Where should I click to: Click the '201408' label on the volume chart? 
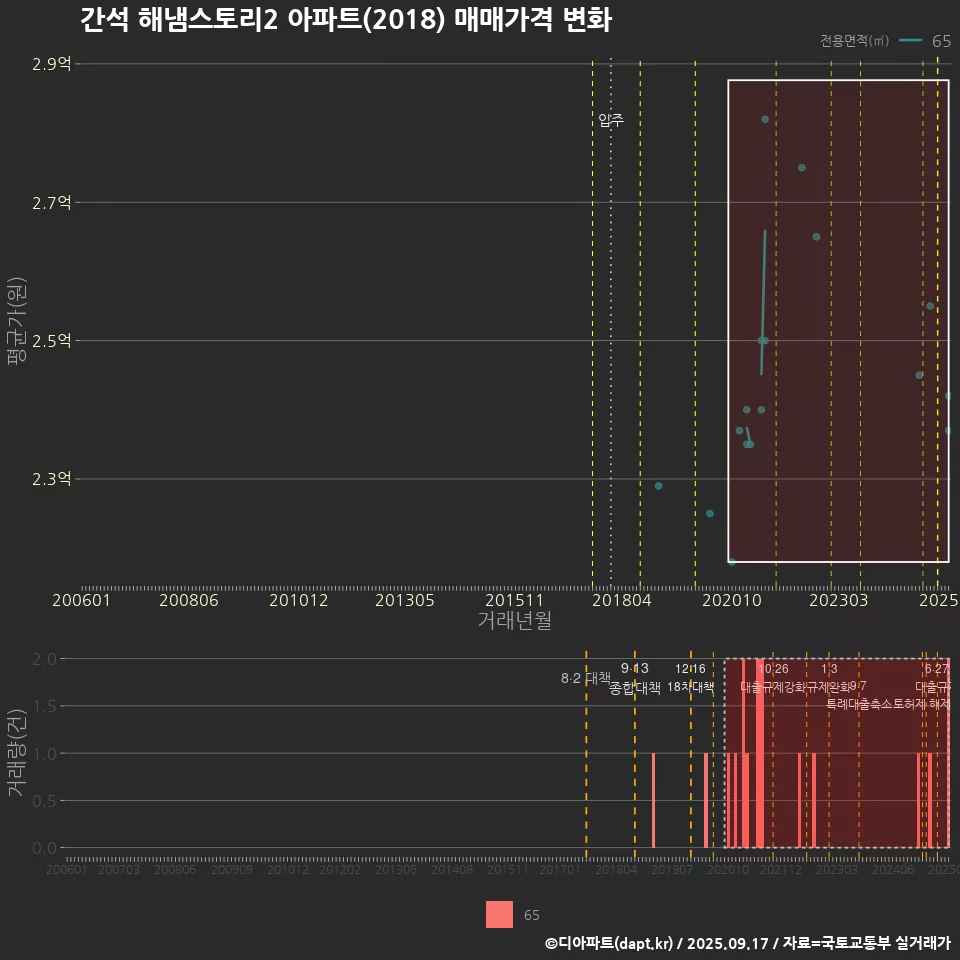[452, 869]
